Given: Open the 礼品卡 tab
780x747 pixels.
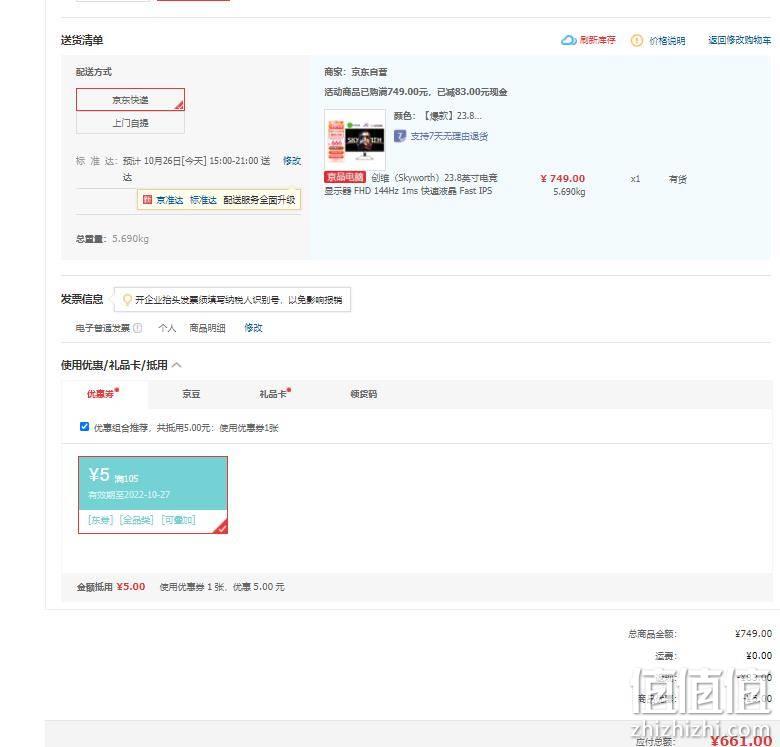Looking at the screenshot, I should [275, 393].
